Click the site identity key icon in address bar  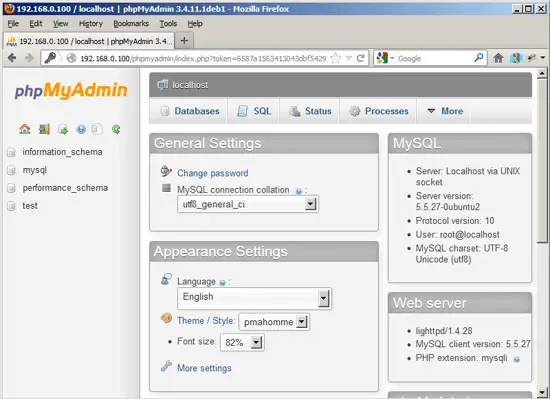[50, 58]
